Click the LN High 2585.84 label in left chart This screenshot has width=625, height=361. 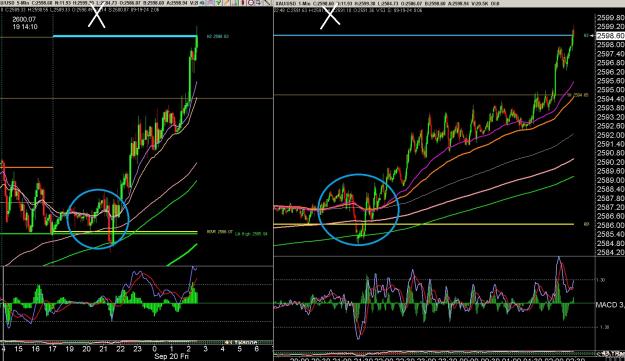click(x=251, y=234)
